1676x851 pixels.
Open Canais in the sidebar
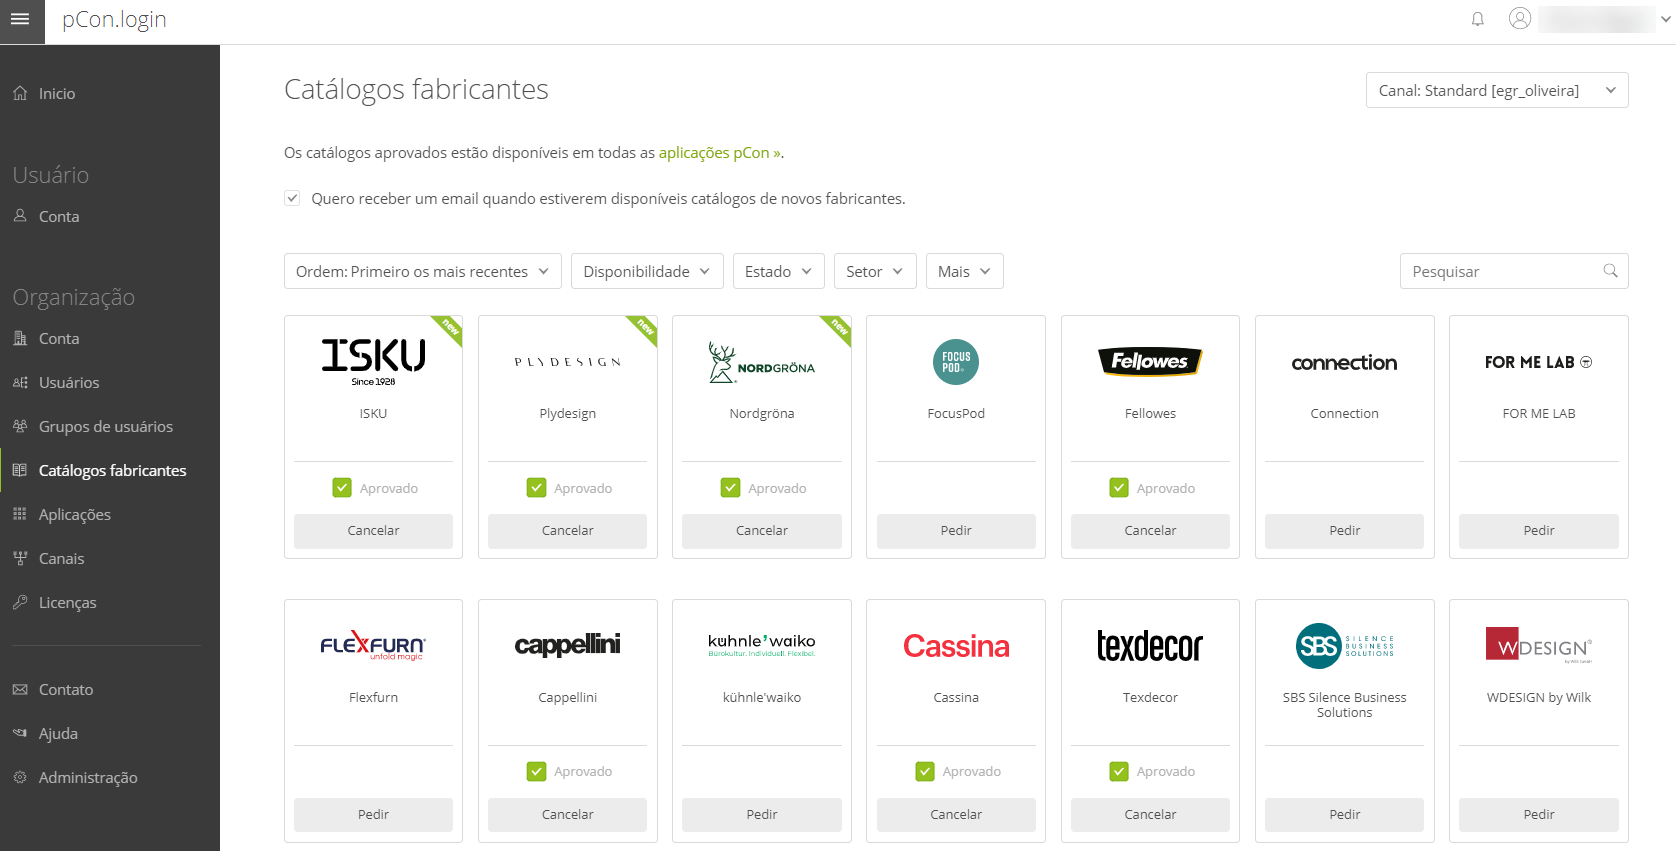click(62, 558)
